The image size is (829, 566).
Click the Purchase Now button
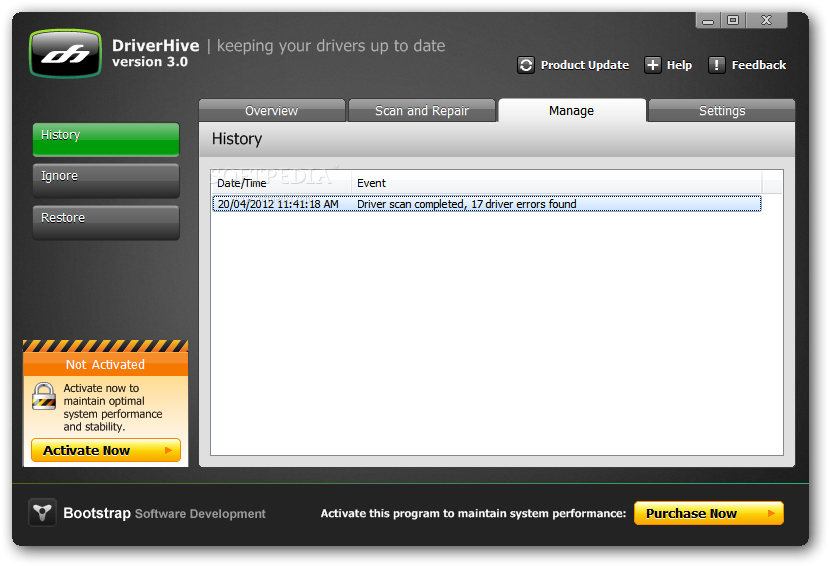point(708,513)
